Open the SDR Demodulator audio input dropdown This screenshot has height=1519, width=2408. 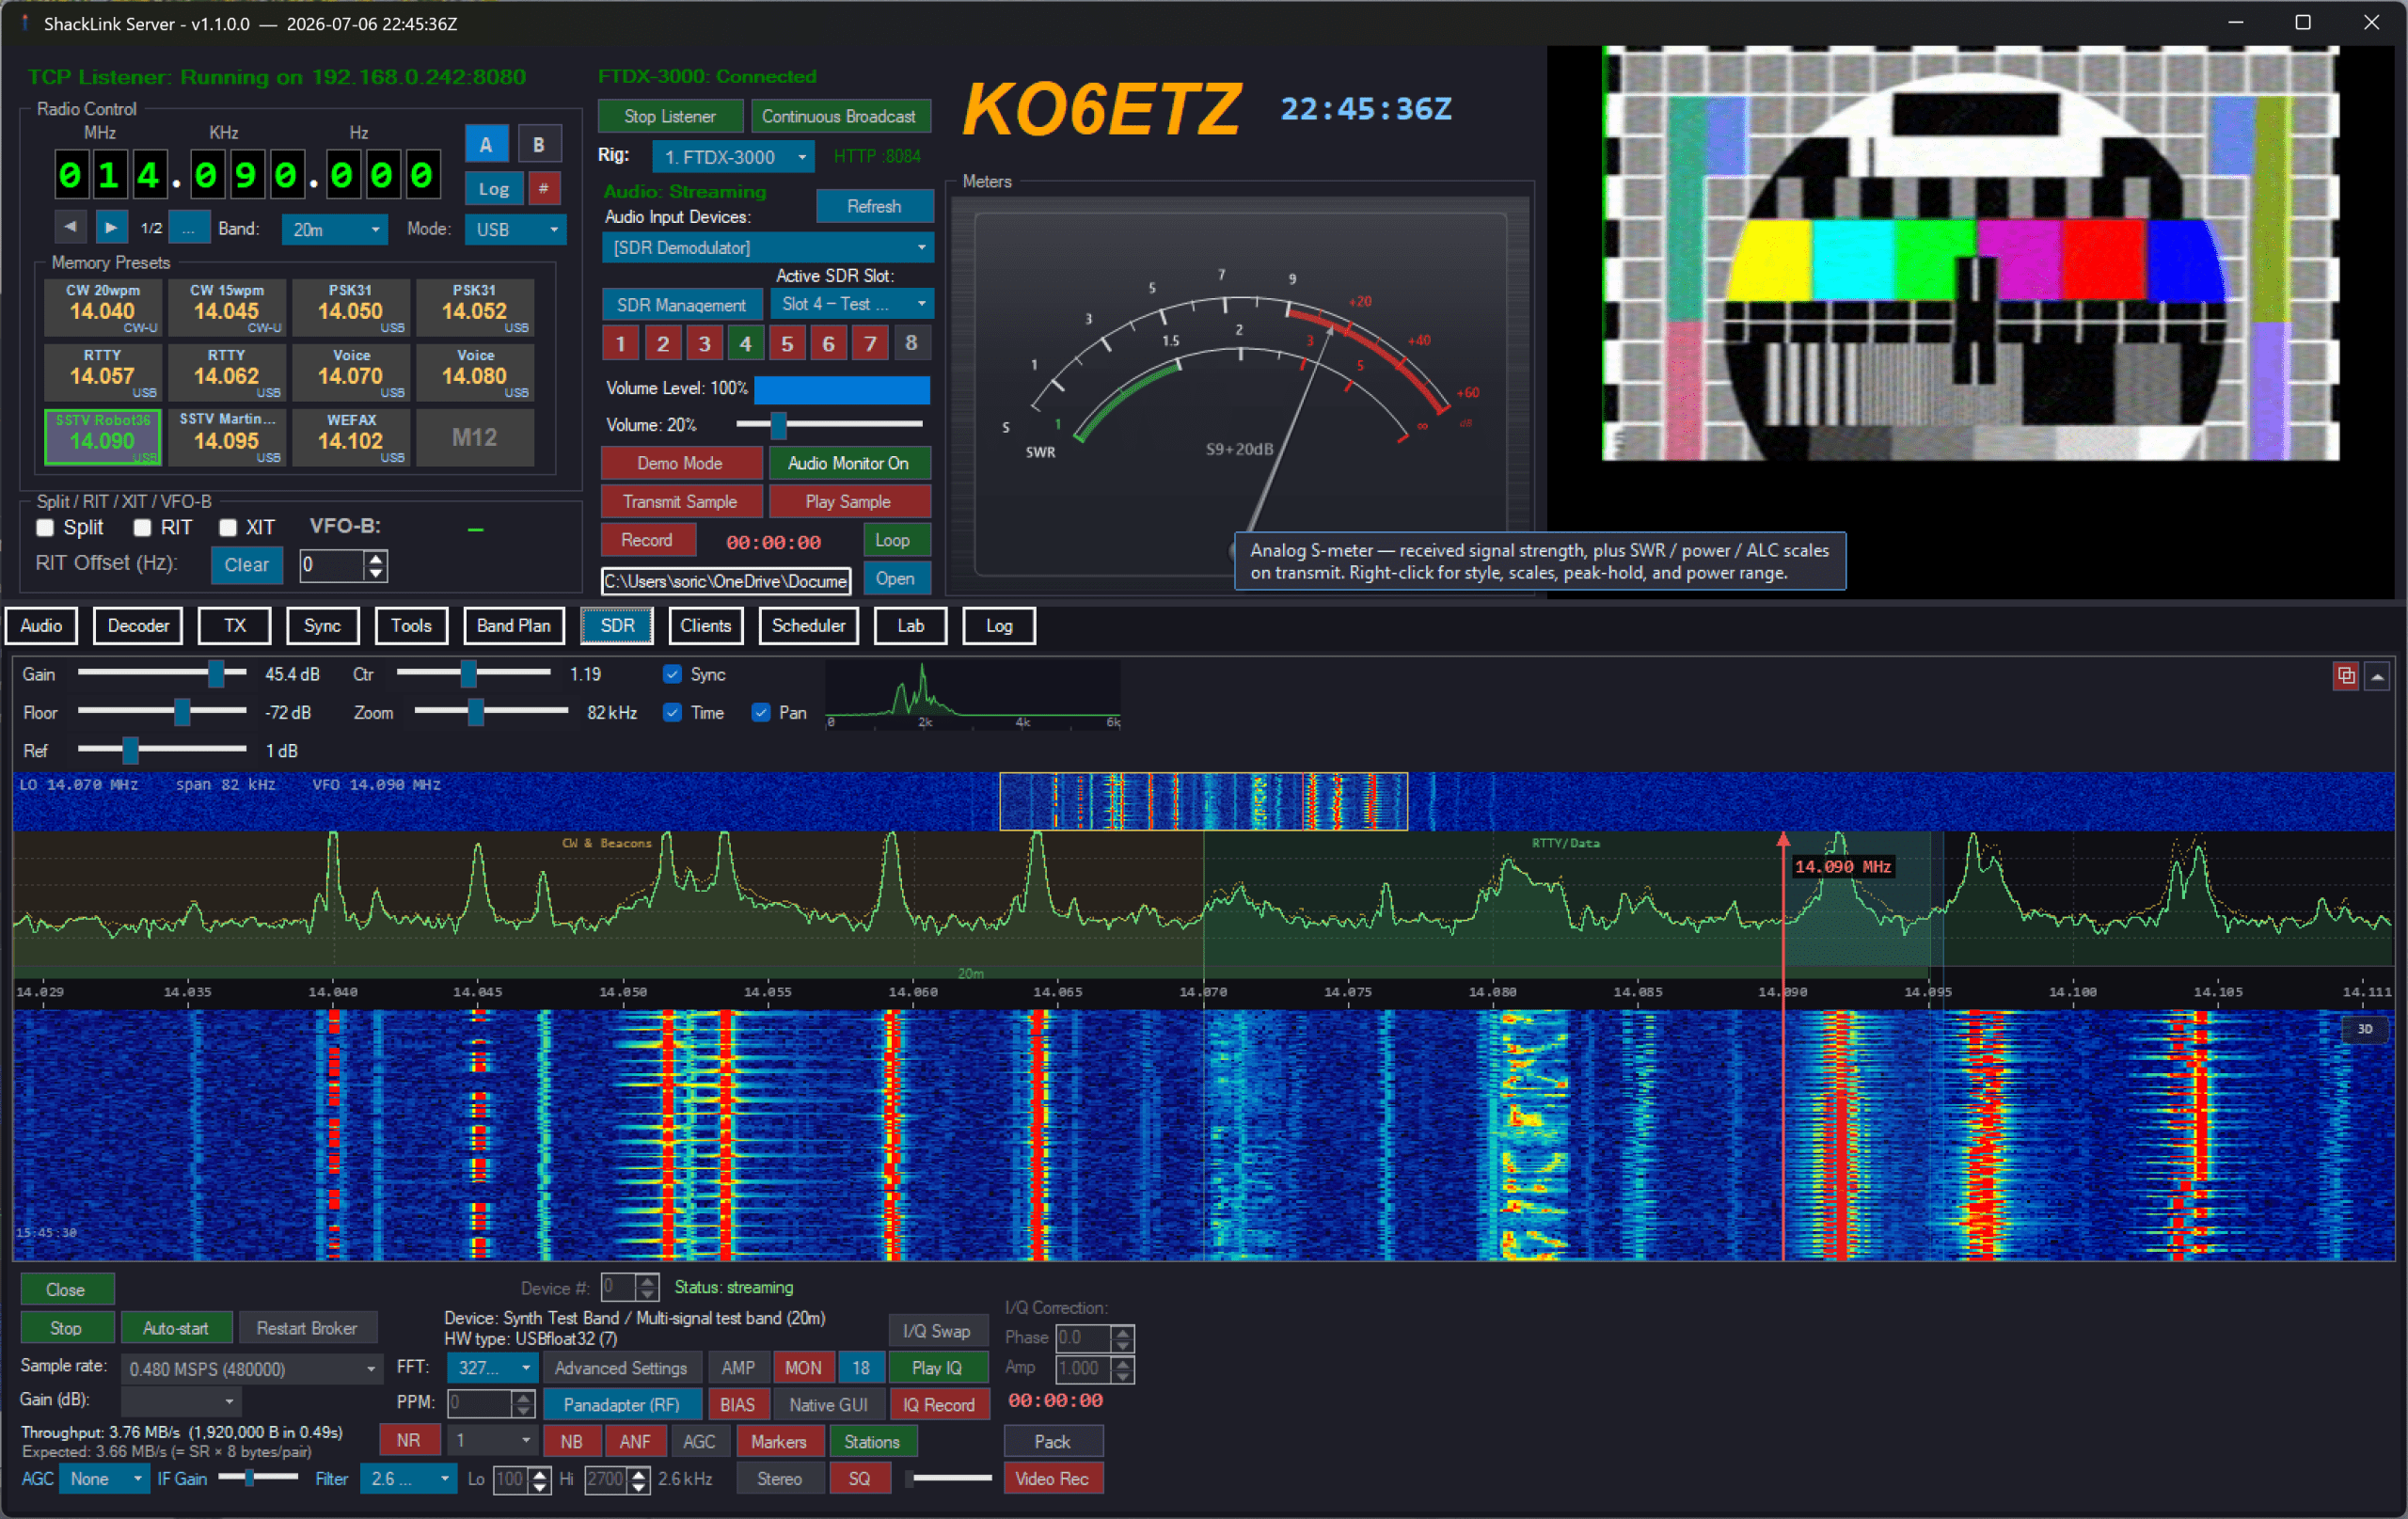(x=768, y=248)
